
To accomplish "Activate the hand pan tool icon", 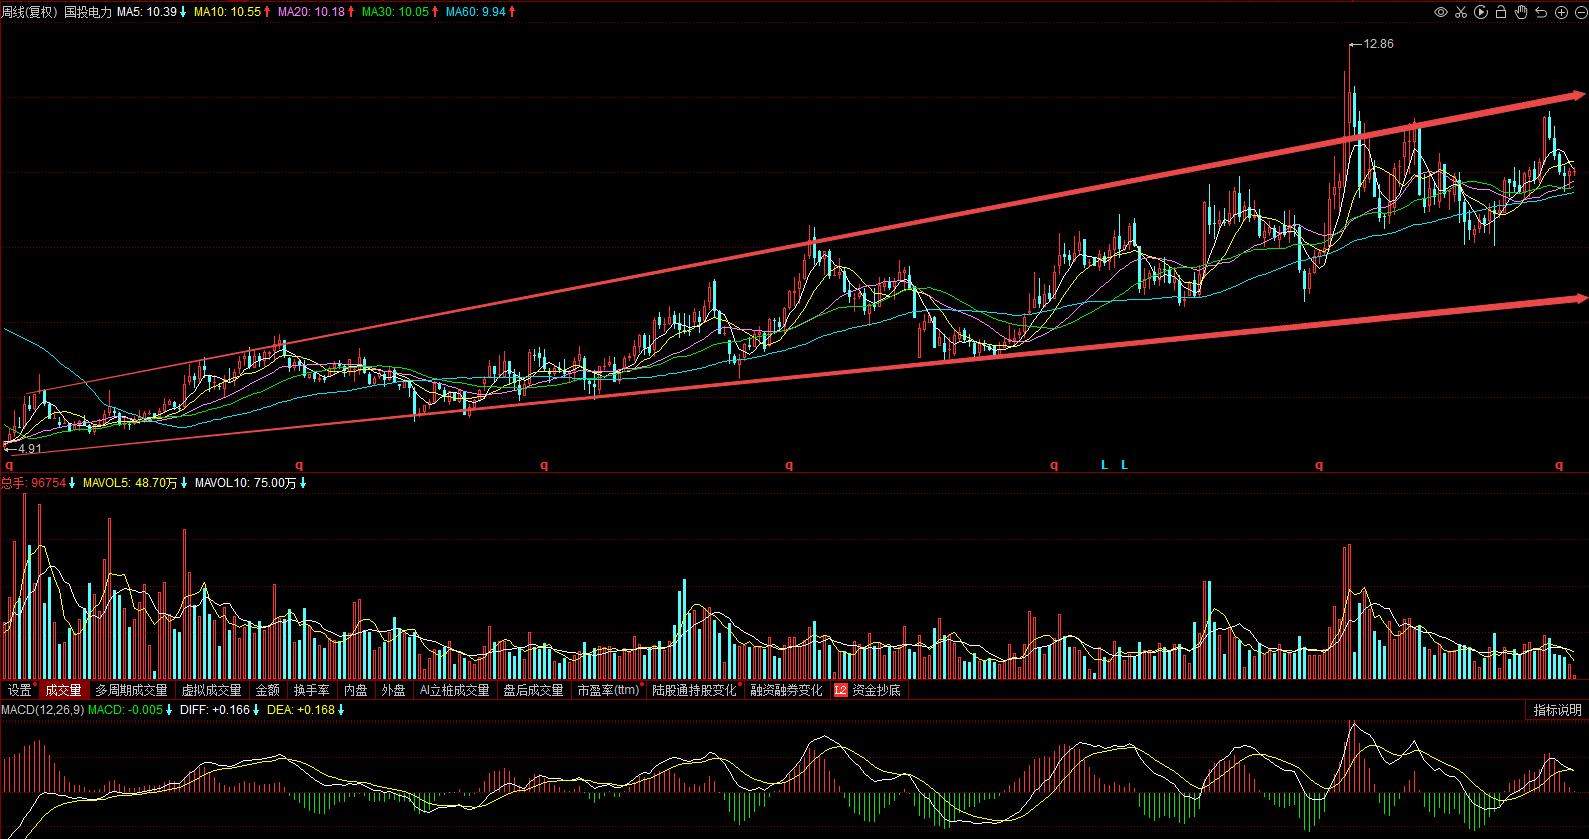I will [1521, 12].
